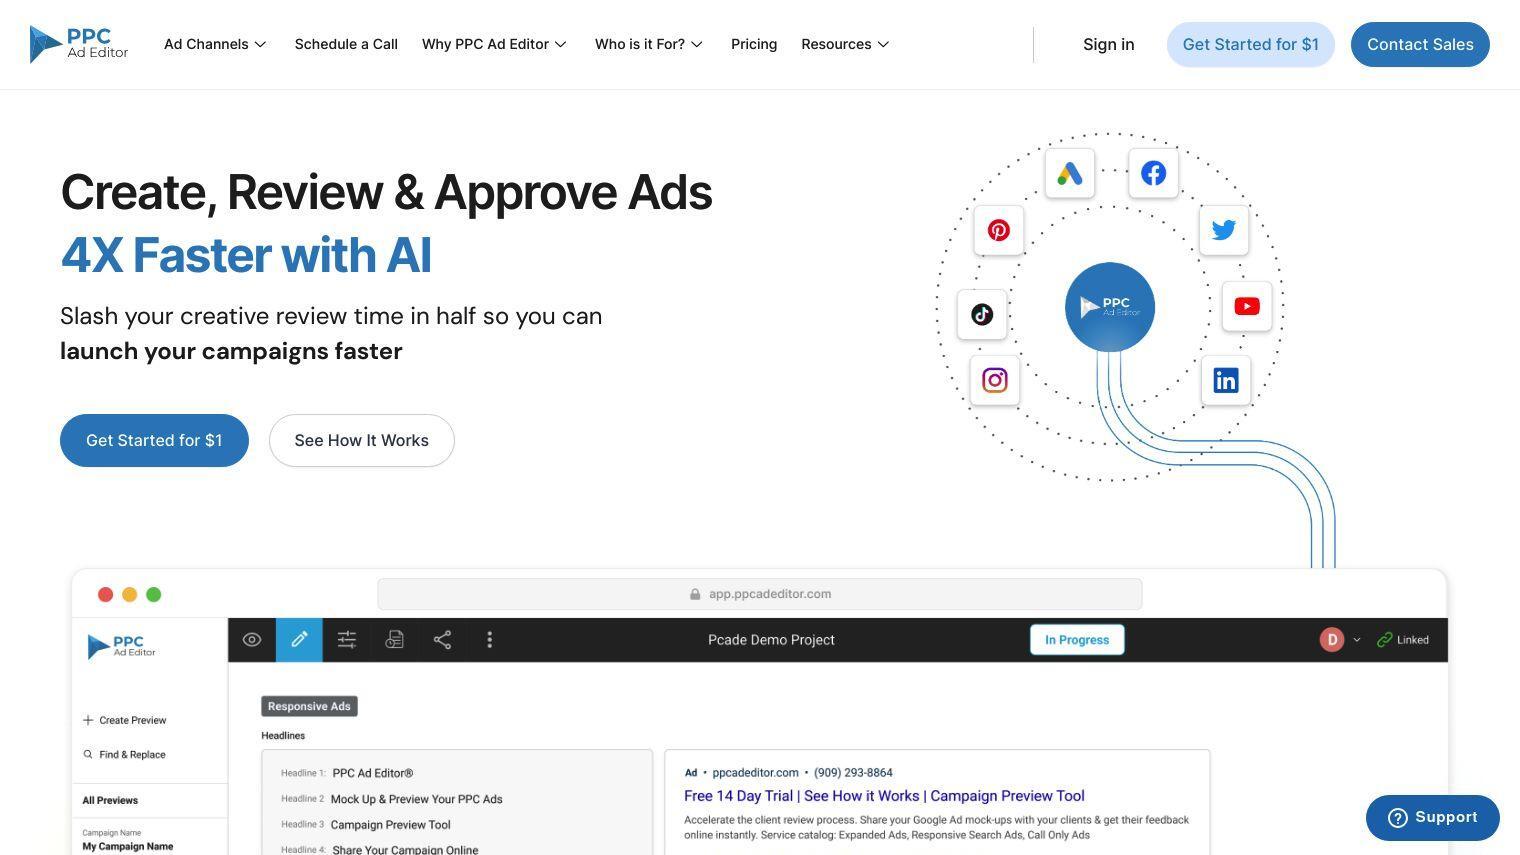Click the magnifier icon beside Find & Replace
Viewport: 1520px width, 855px height.
pos(88,754)
